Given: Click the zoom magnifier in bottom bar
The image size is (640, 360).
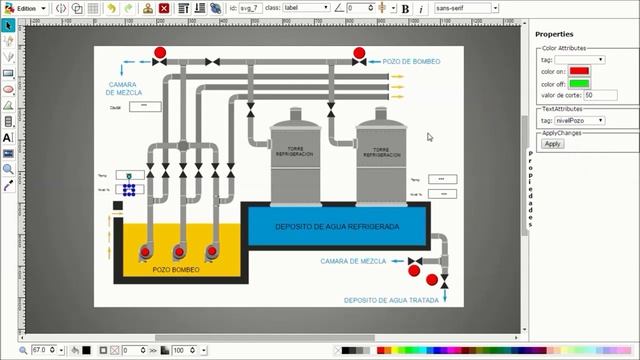Looking at the screenshot, I should coord(23,350).
